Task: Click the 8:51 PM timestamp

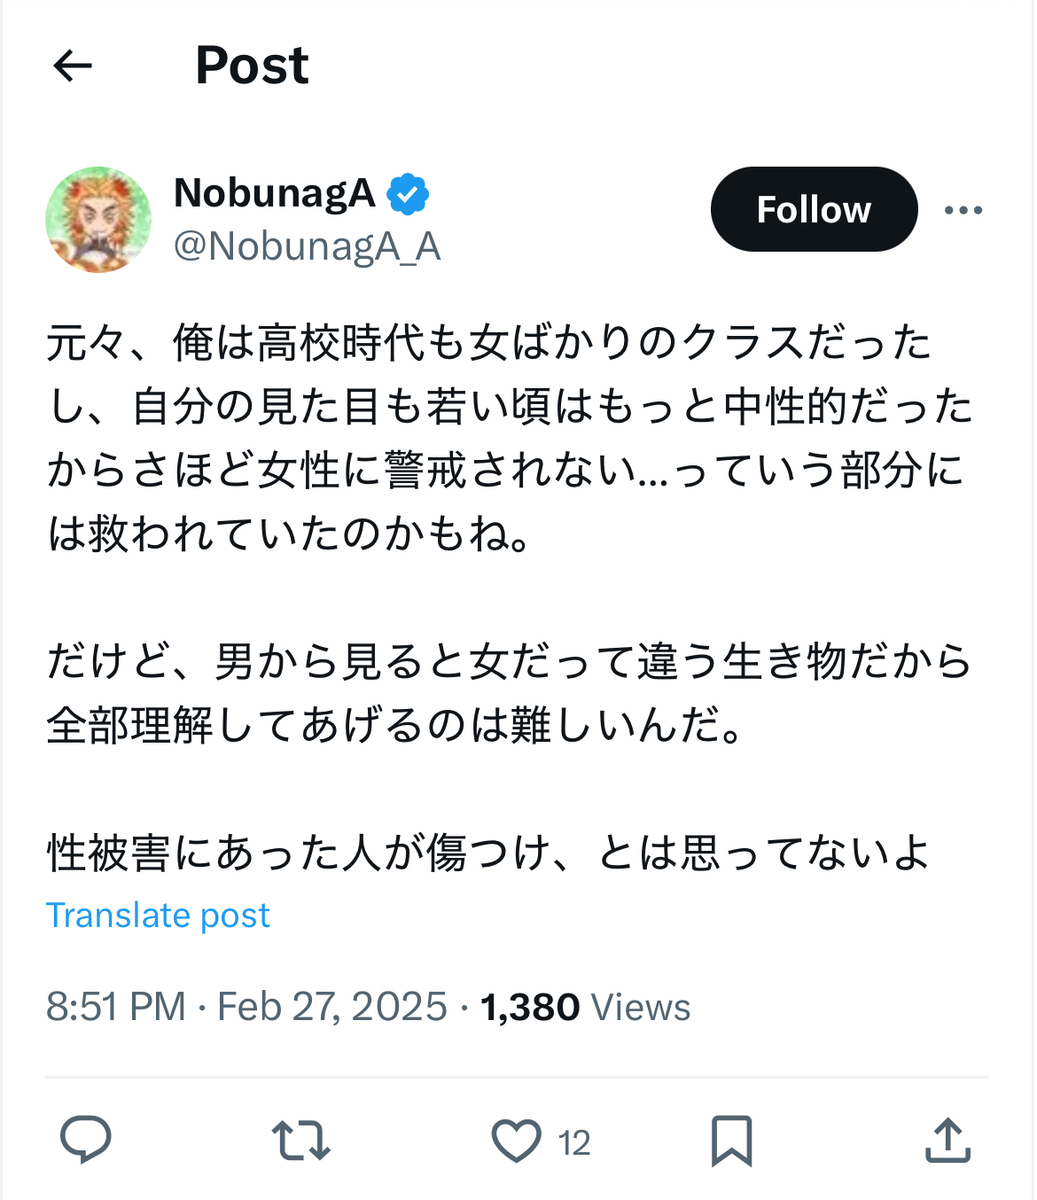Action: 115,1006
